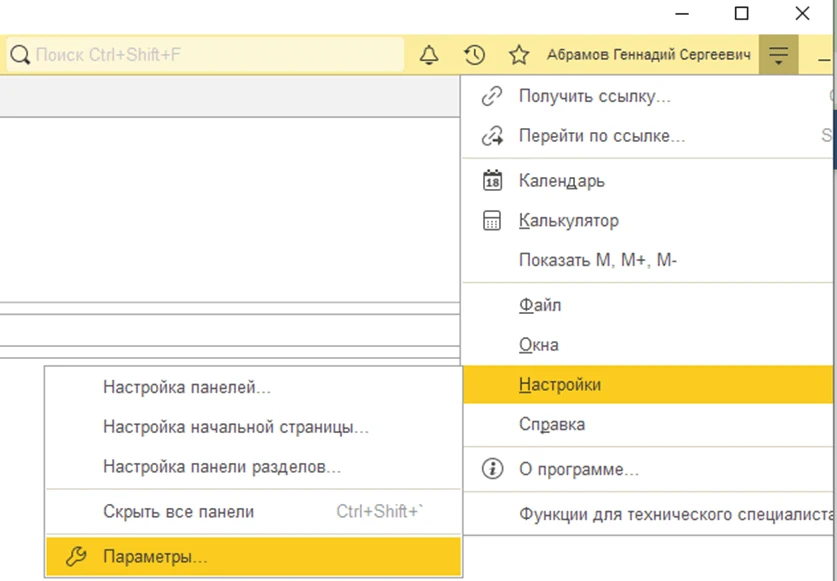The width and height of the screenshot is (837, 581).
Task: Open favorites via the star icon
Action: 520,55
